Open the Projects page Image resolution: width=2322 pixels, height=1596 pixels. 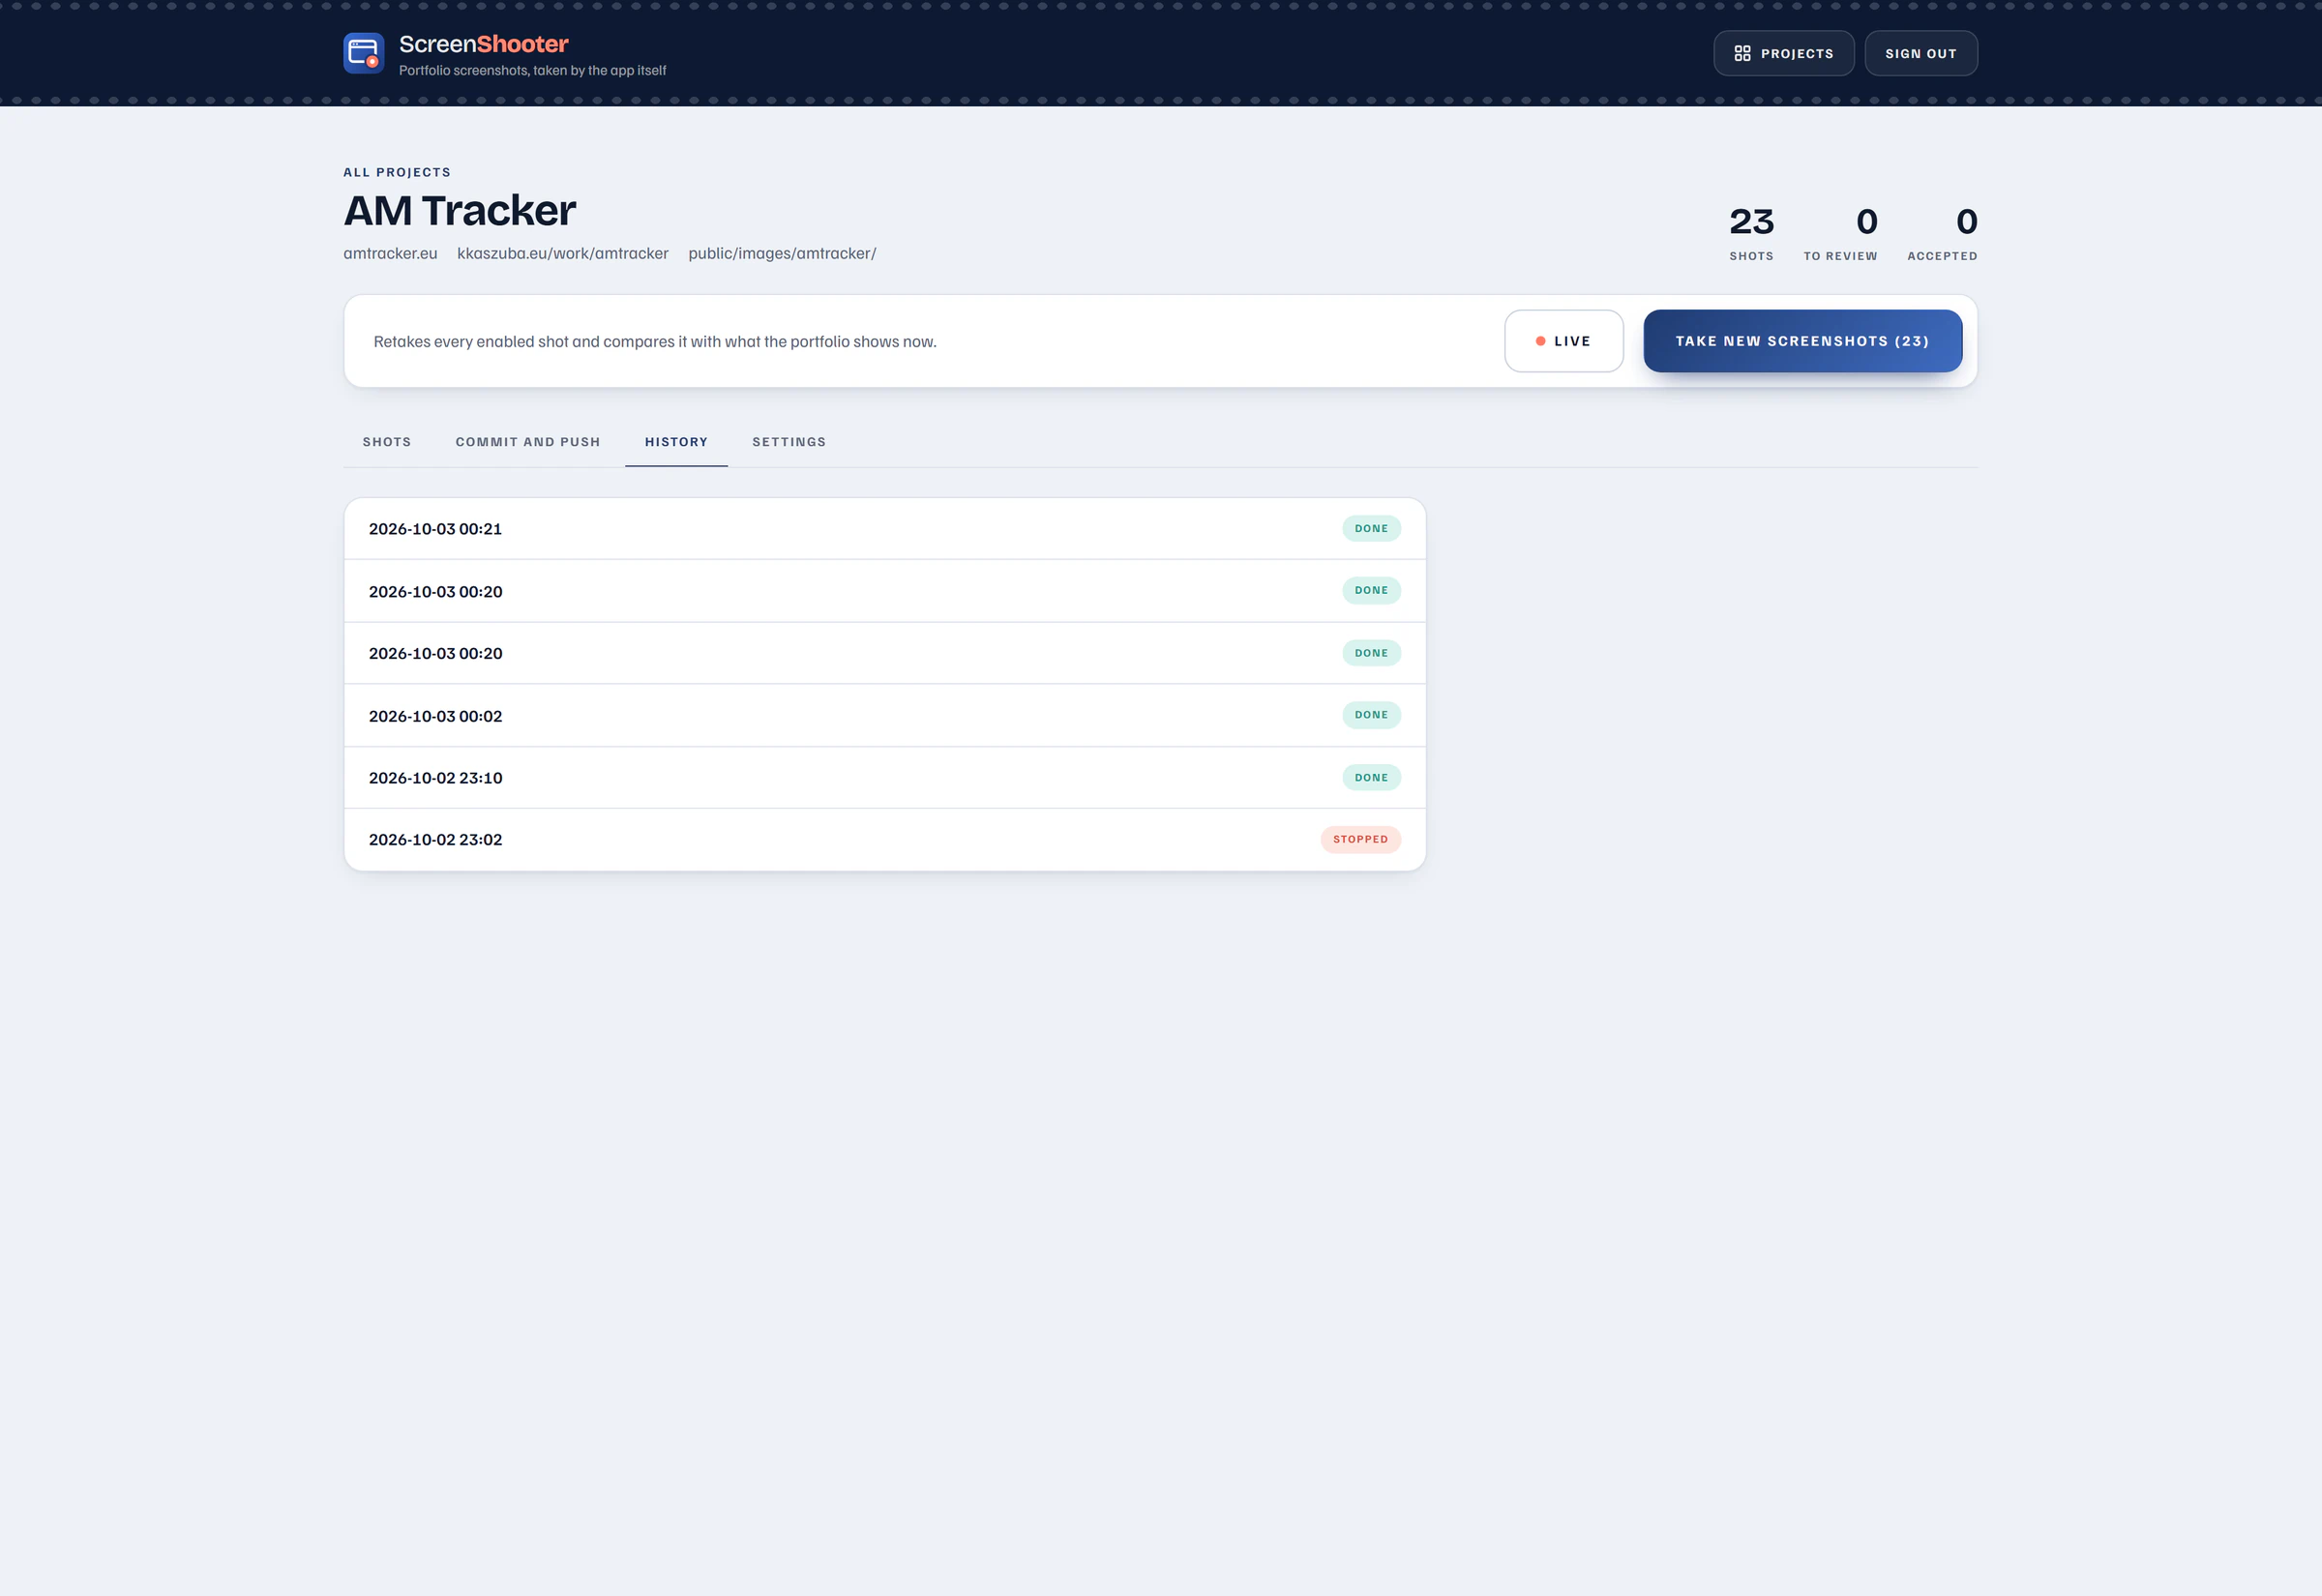(x=1783, y=53)
